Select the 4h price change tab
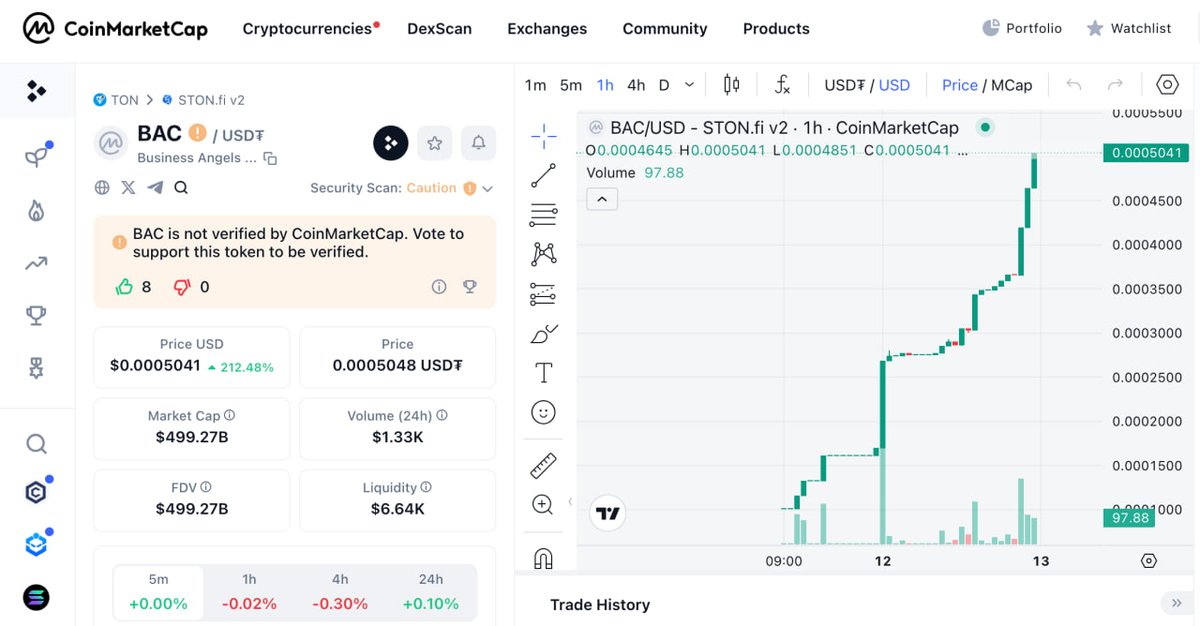This screenshot has width=1200, height=626. (x=340, y=592)
